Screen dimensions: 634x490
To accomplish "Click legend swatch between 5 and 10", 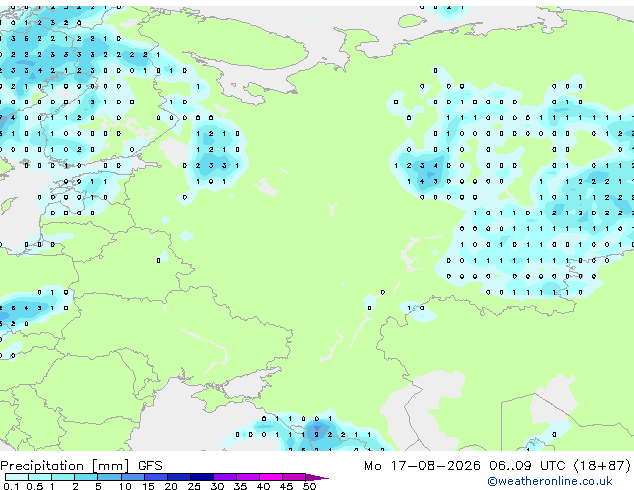I will click(109, 477).
